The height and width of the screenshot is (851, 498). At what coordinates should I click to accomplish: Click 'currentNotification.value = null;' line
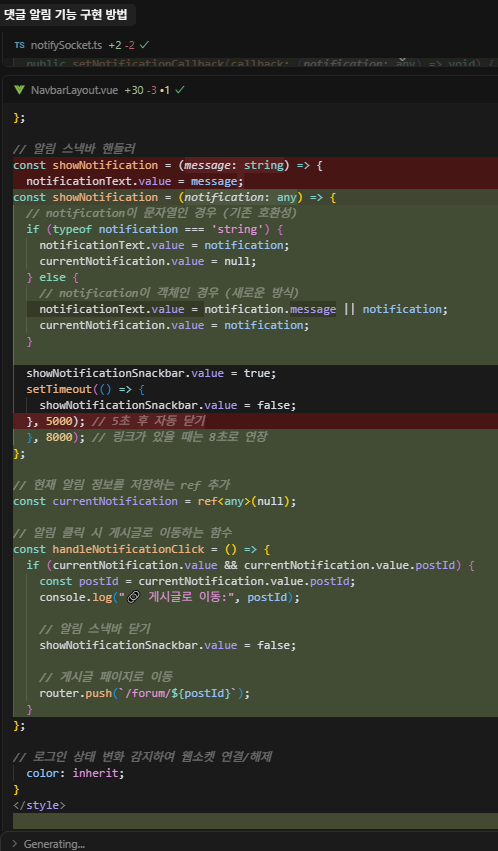click(148, 261)
